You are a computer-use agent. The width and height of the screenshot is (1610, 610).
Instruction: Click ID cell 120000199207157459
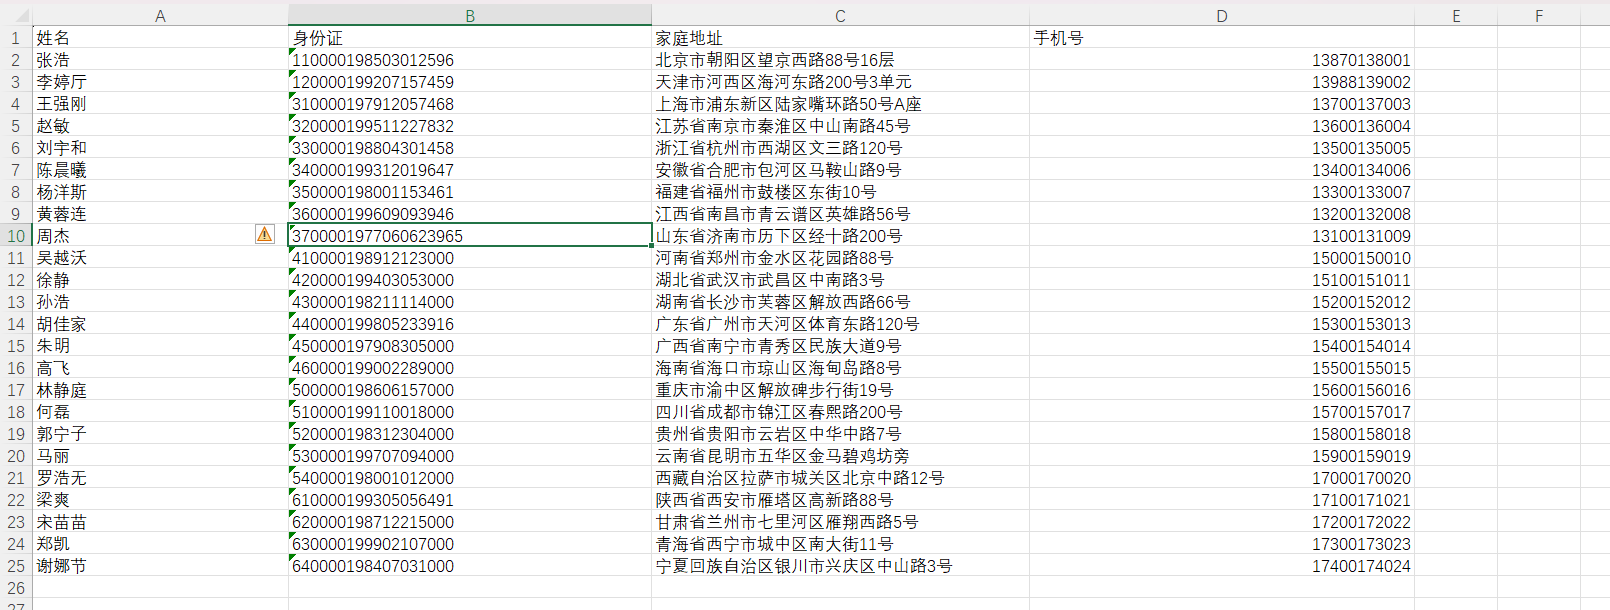pos(470,82)
